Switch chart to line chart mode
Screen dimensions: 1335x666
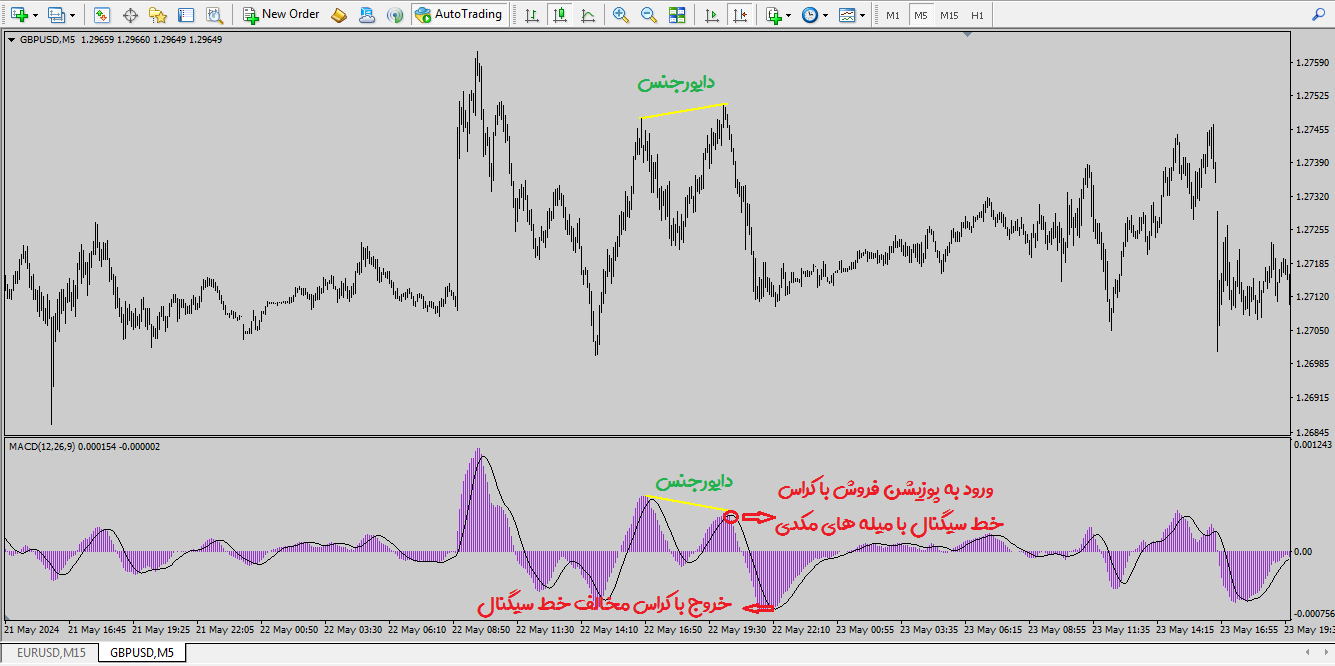[x=587, y=15]
